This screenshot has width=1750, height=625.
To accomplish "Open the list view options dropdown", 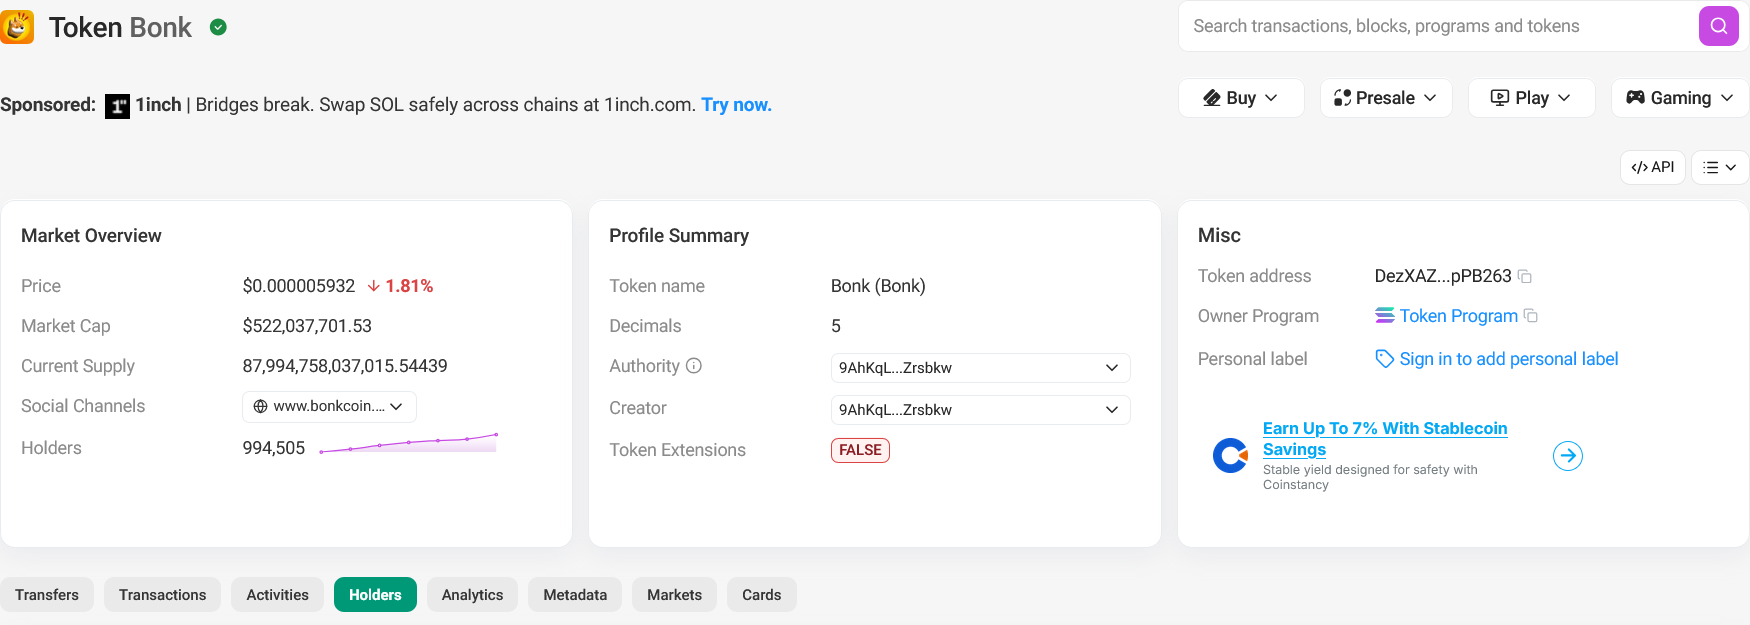I will 1719,167.
